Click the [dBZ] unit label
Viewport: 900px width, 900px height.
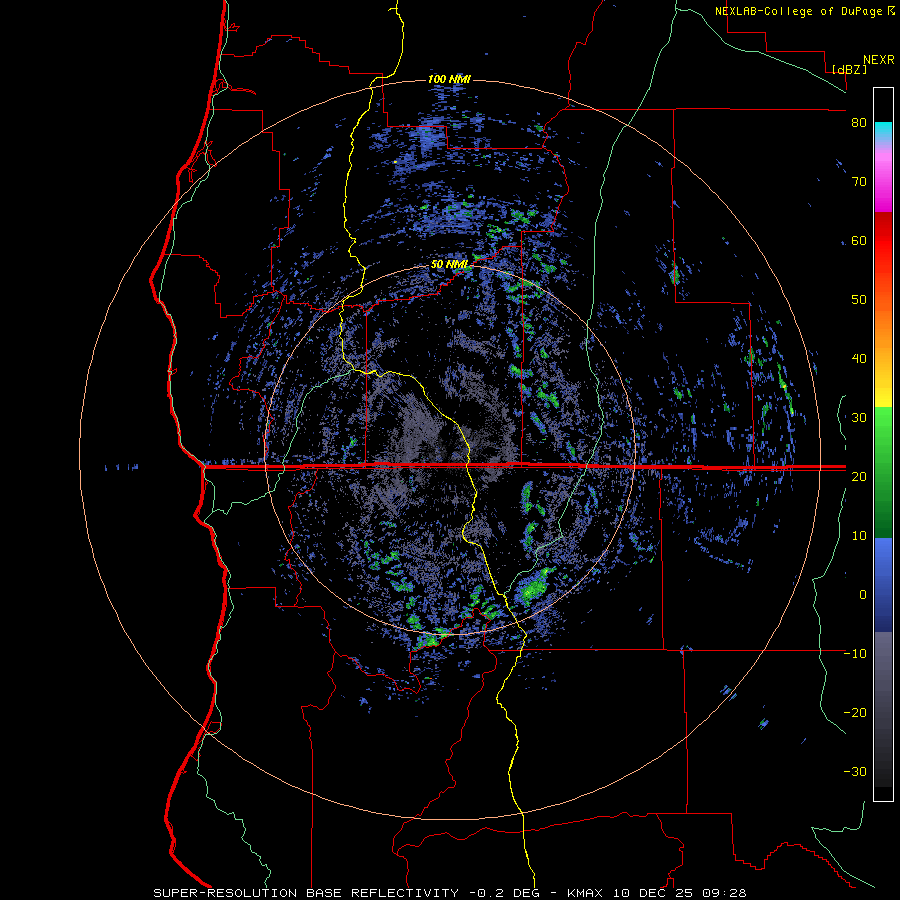pos(849,70)
